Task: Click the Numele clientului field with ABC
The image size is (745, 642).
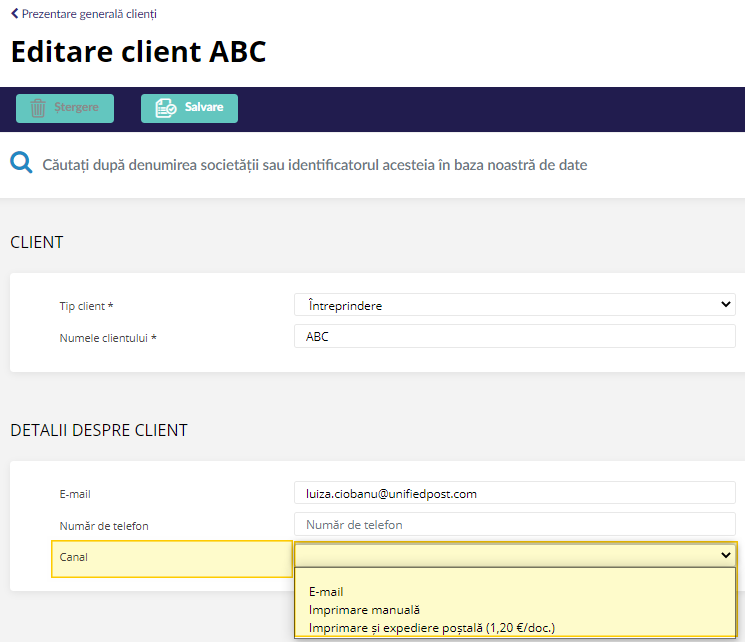Action: (x=515, y=336)
